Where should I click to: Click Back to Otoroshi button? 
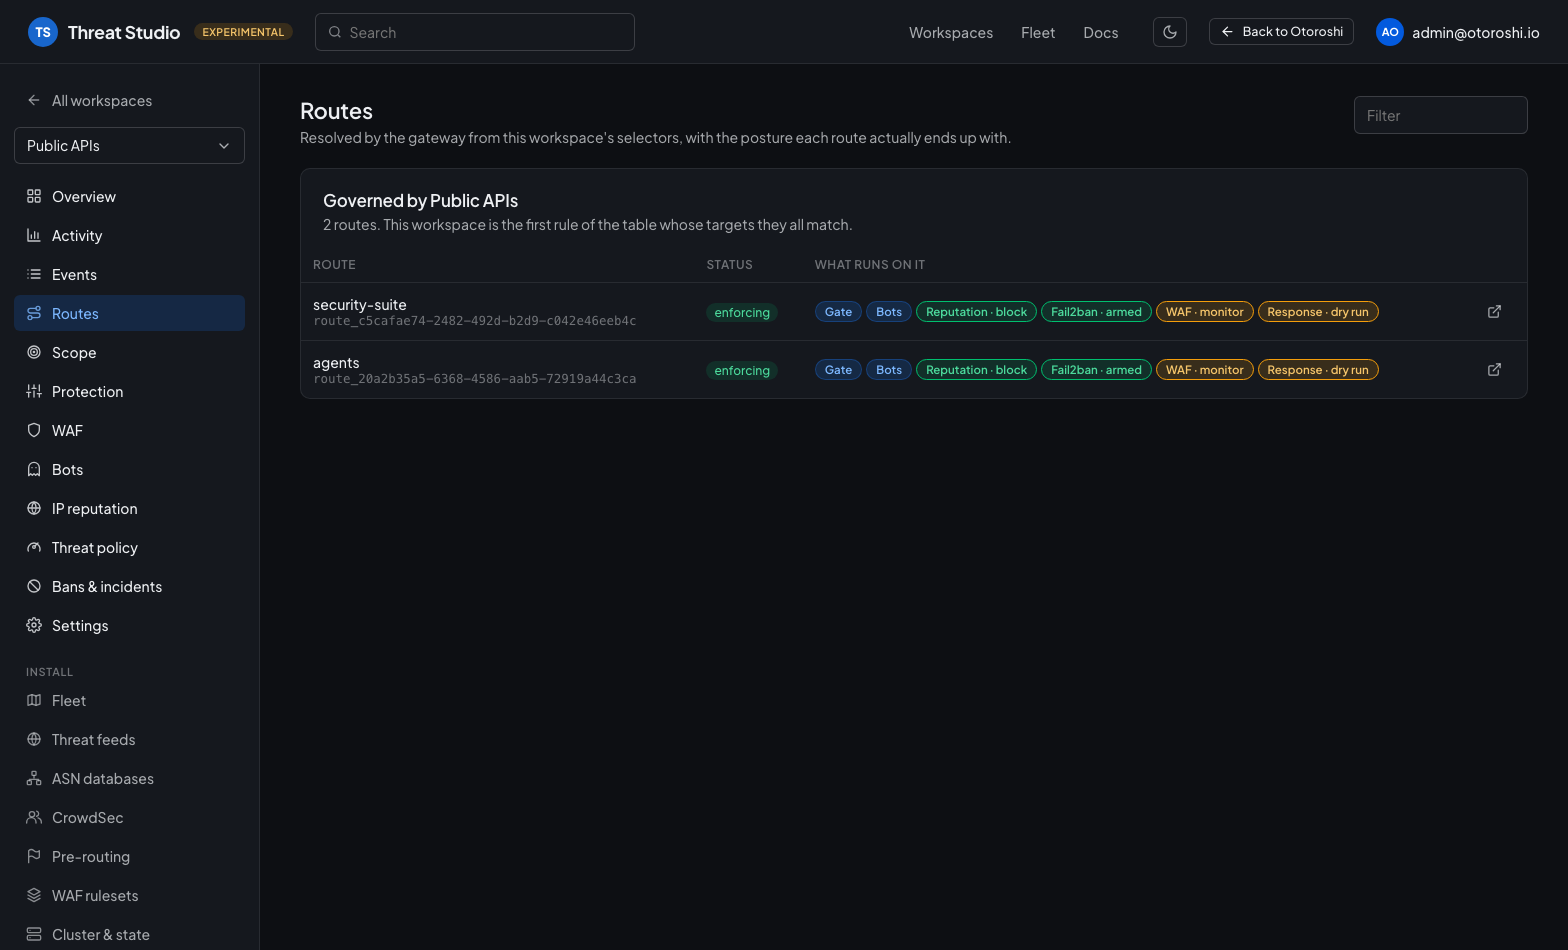click(1281, 32)
